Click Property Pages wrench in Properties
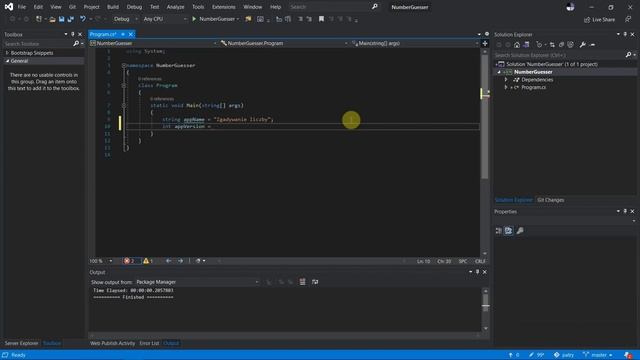Viewport: 640px width, 360px height. [x=520, y=231]
